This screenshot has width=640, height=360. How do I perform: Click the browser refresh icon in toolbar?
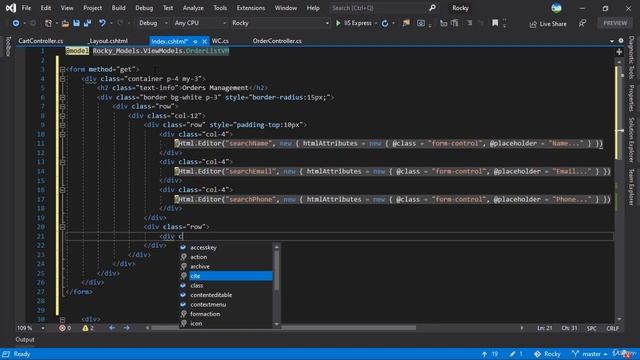click(384, 23)
